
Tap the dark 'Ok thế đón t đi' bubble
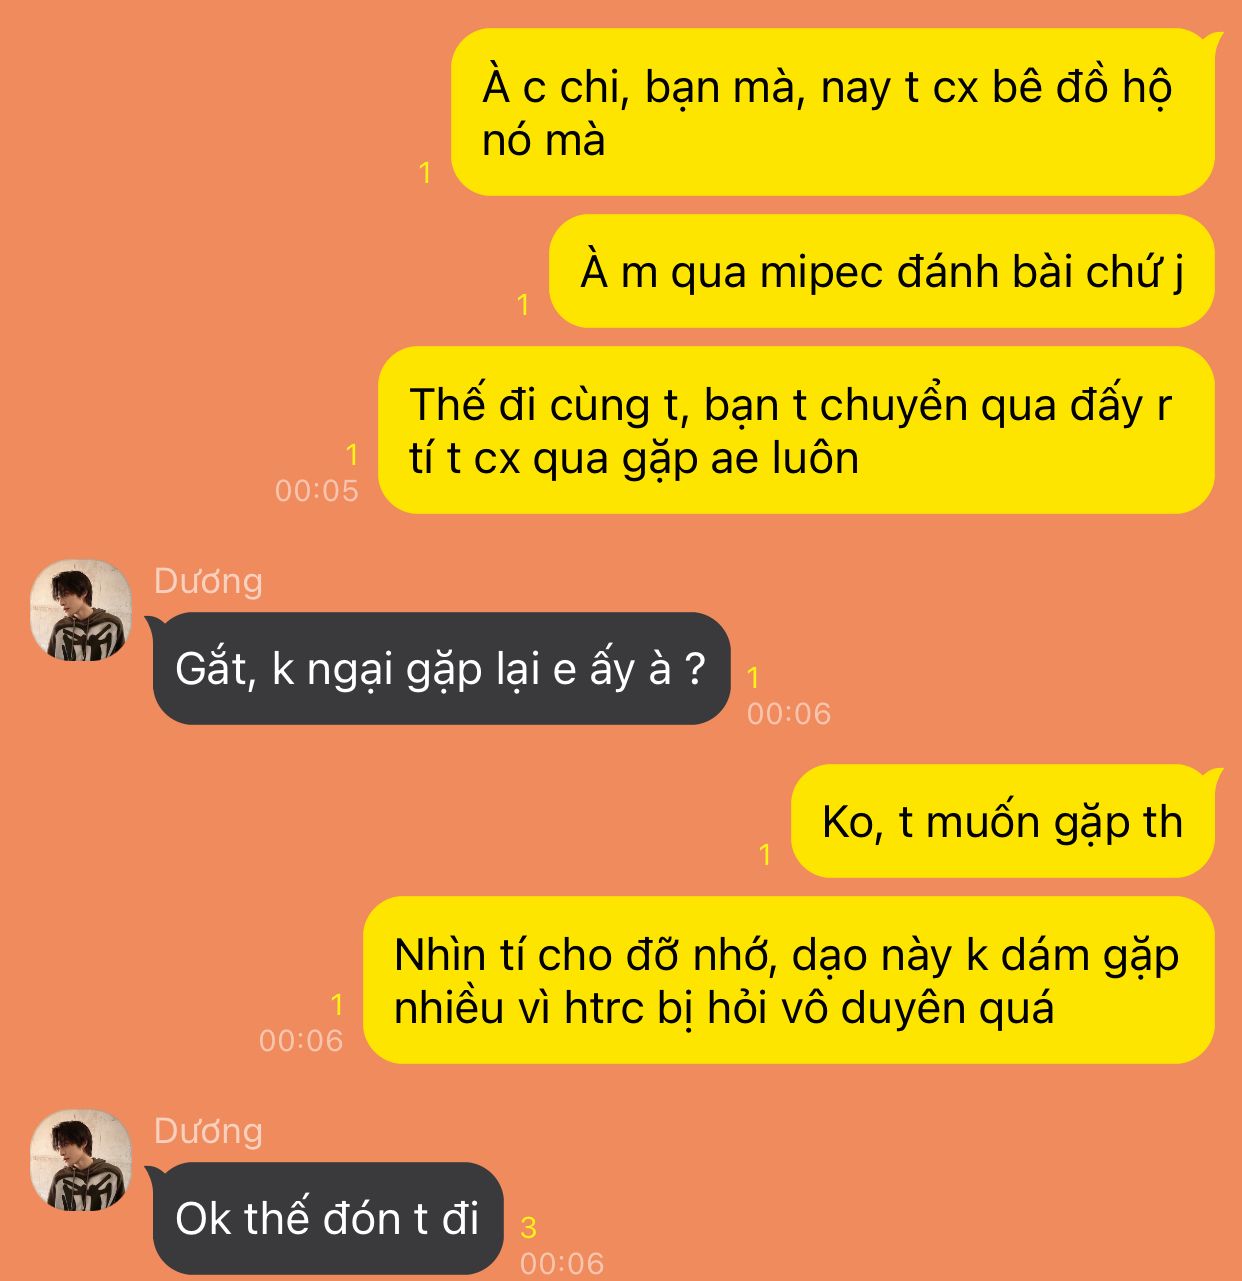point(327,1218)
